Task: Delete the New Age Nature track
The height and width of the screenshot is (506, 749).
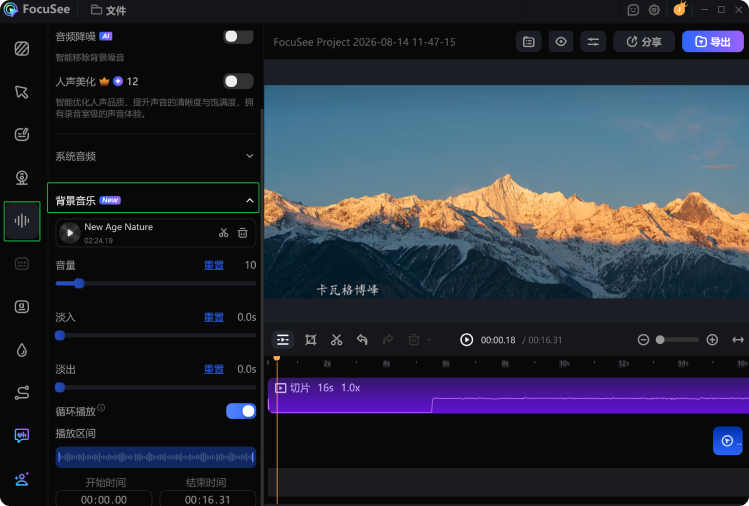Action: pos(243,233)
